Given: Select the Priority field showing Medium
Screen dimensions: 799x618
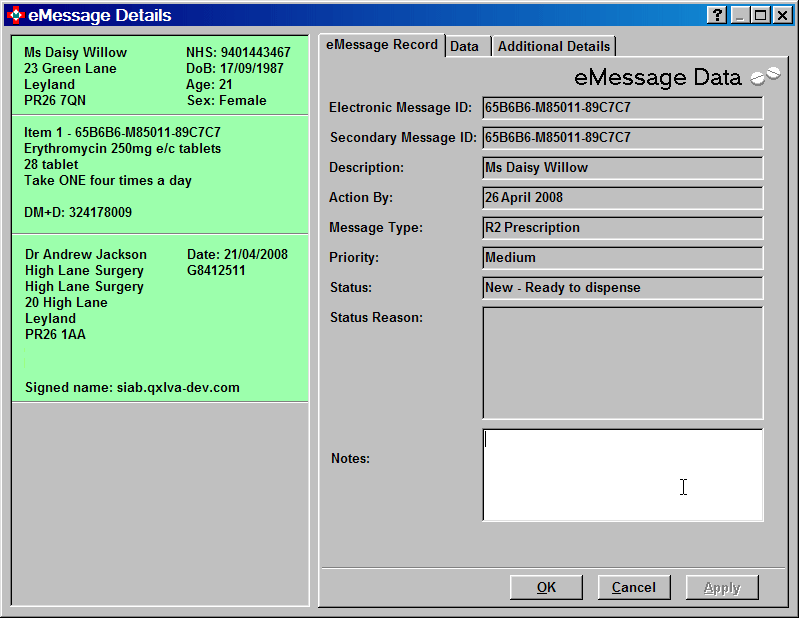Looking at the screenshot, I should point(622,257).
